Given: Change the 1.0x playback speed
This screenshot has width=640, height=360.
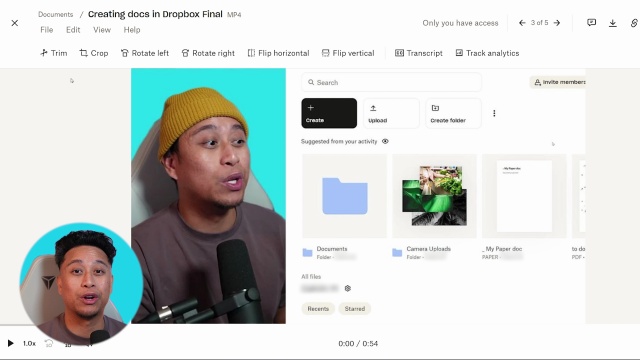Looking at the screenshot, I should tap(29, 343).
